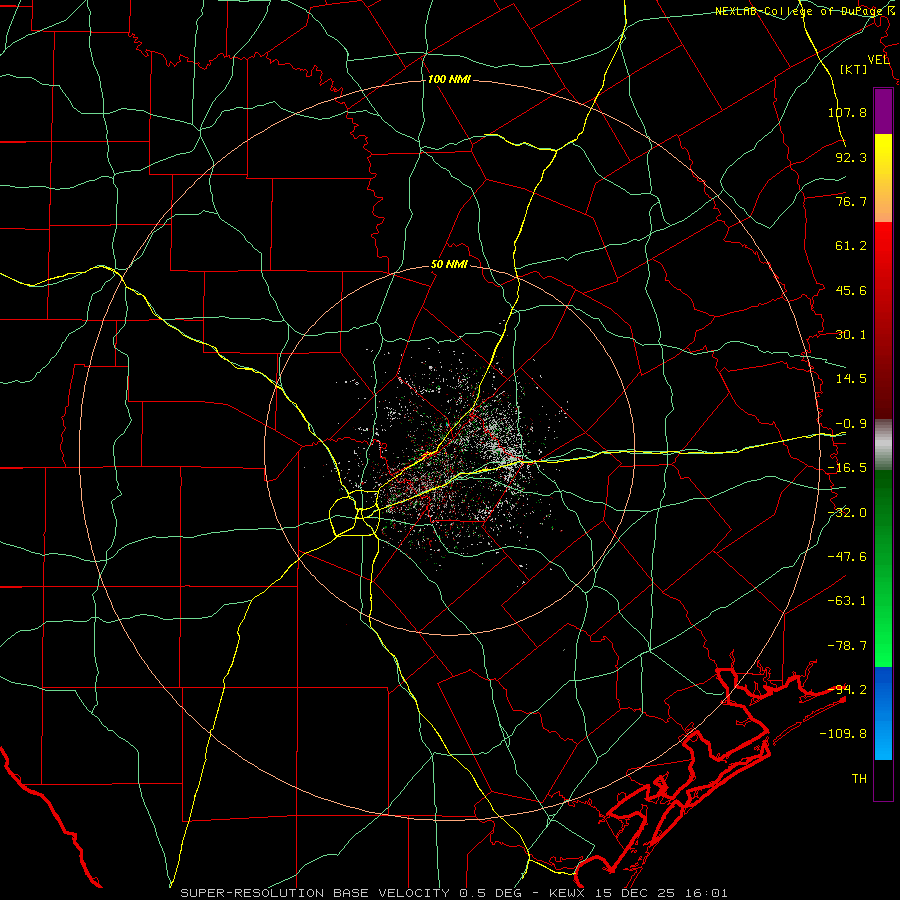
Task: Click the -32.0 velocity scale value
Action: coord(847,513)
